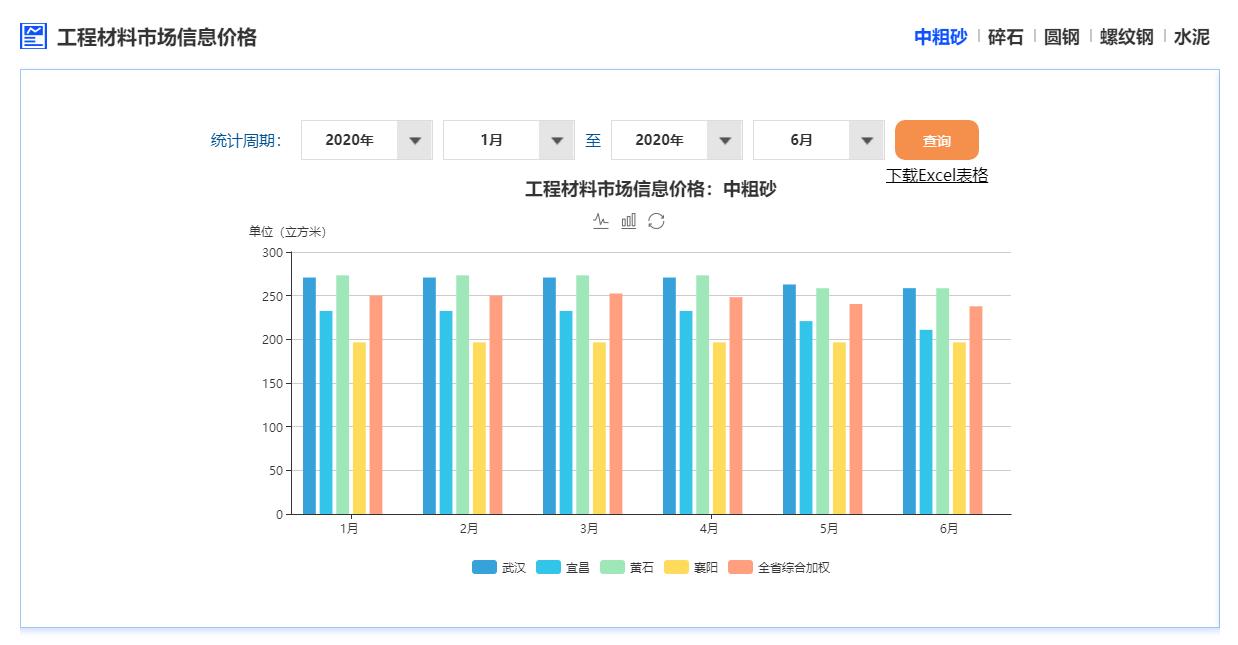Screen dimensions: 1238x645
Task: Click the page title logo icon
Action: (33, 37)
